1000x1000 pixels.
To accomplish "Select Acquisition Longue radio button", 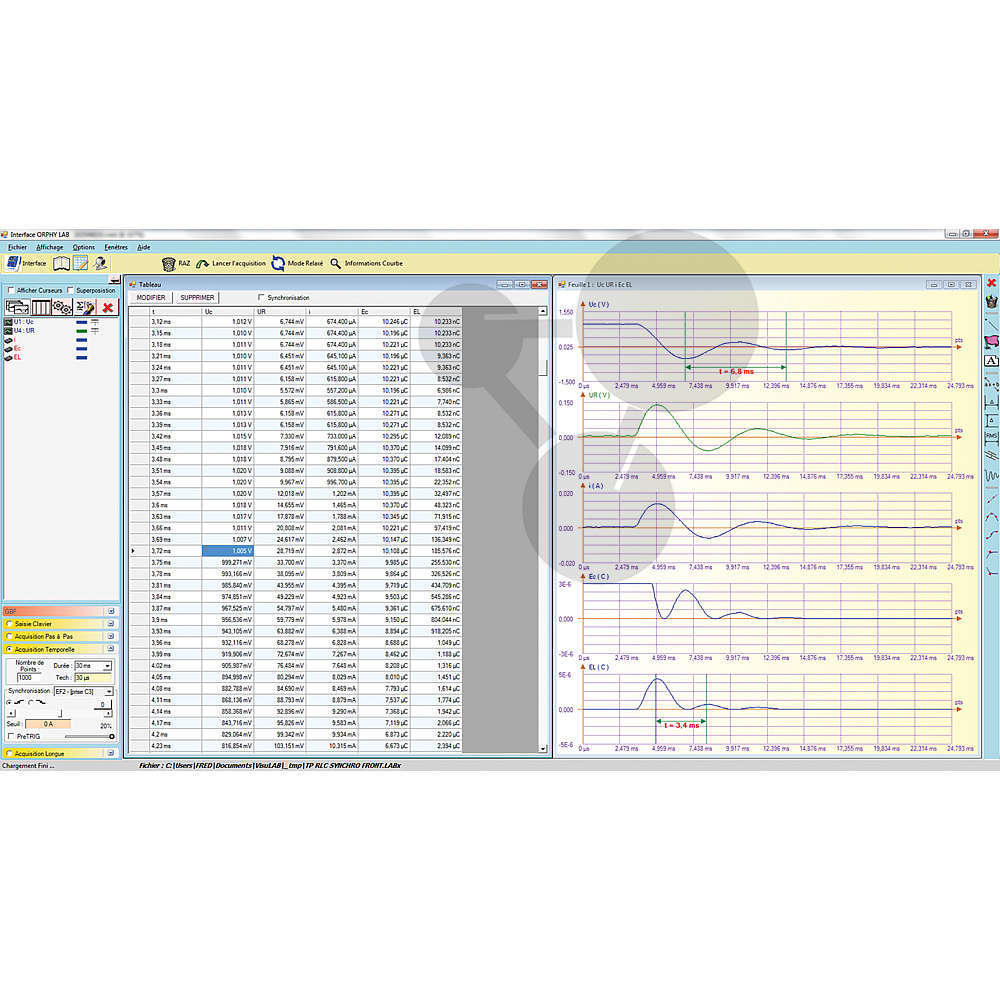I will pyautogui.click(x=9, y=753).
